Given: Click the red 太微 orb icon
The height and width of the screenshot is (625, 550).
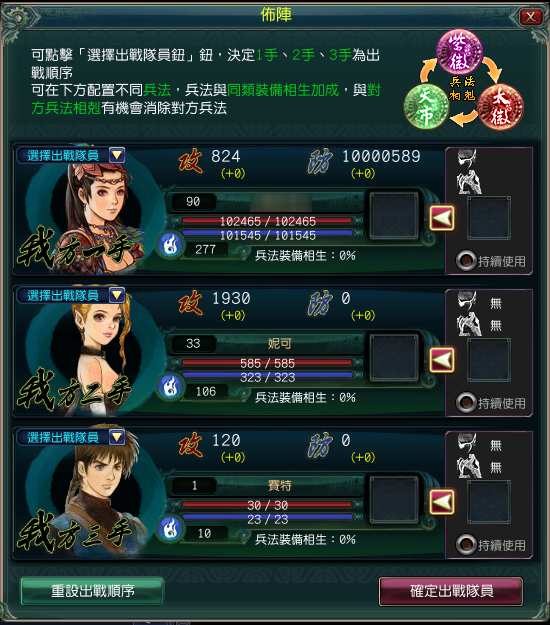Looking at the screenshot, I should (x=500, y=106).
